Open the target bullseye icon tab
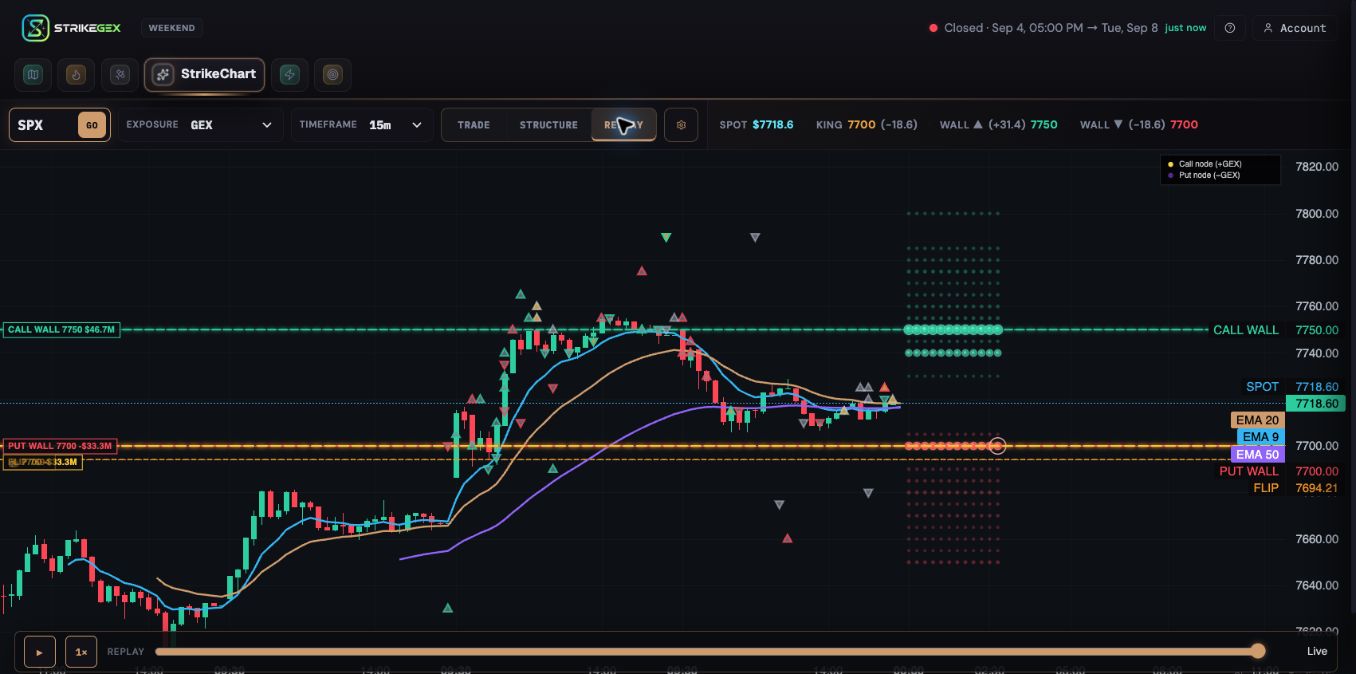 tap(333, 74)
